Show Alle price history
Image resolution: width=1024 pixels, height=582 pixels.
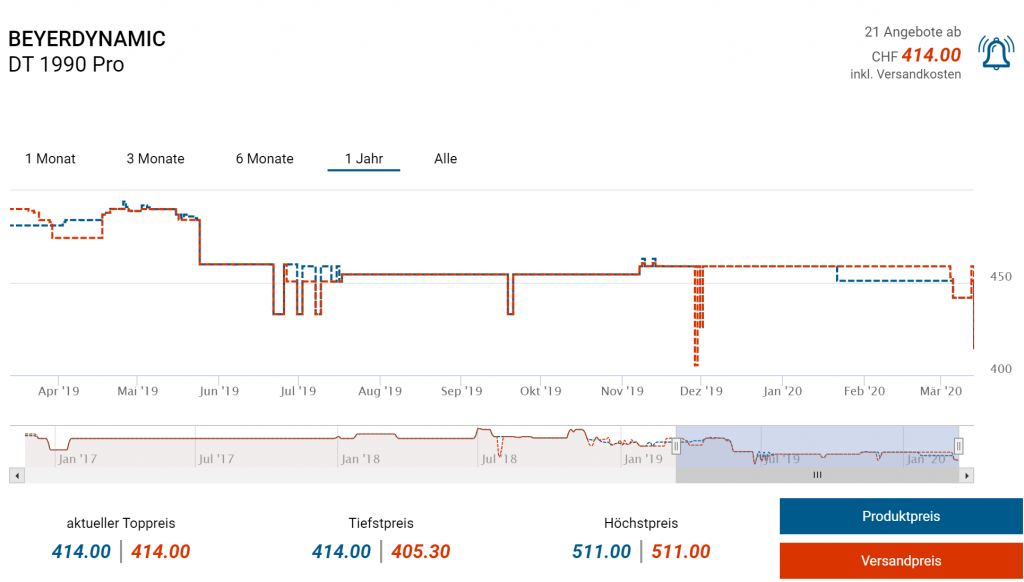[445, 159]
